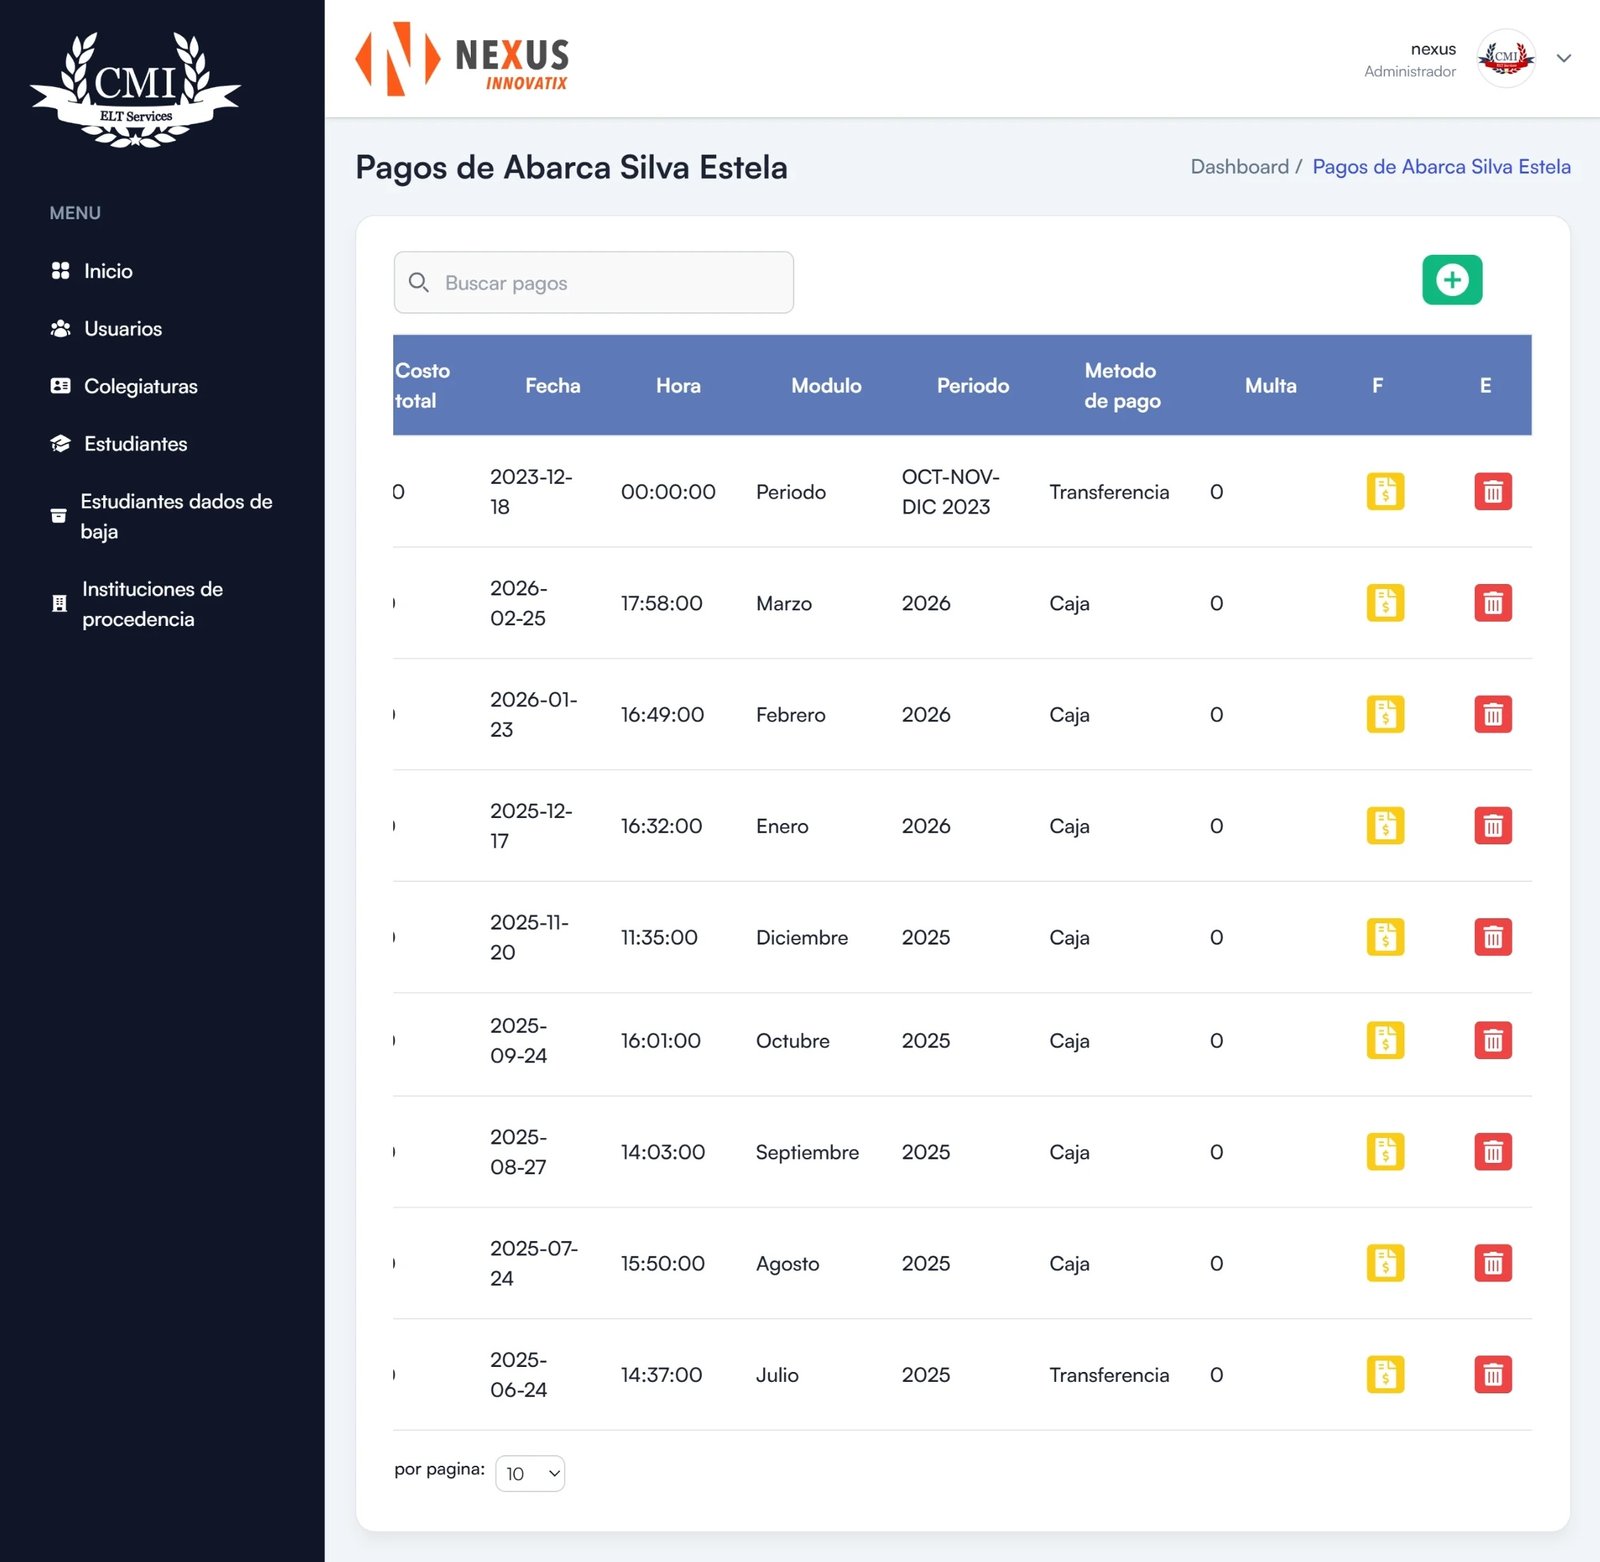1600x1562 pixels.
Task: Open the rows per page dropdown
Action: [530, 1473]
